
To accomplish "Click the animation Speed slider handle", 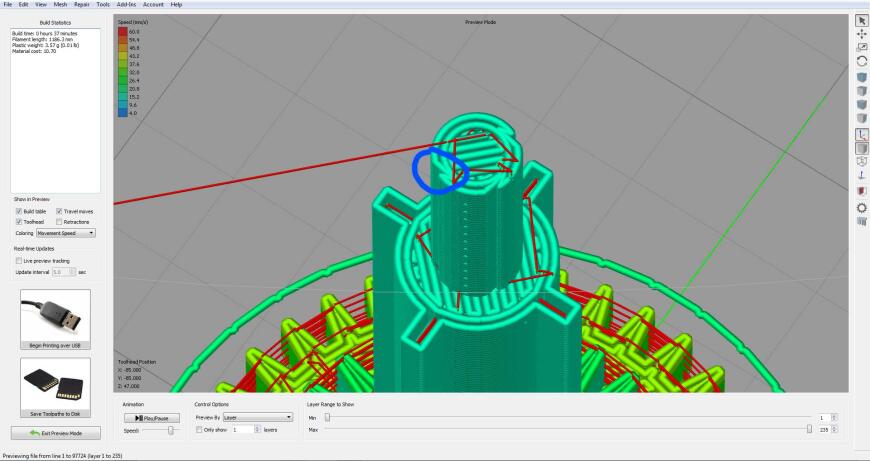I will coord(171,430).
